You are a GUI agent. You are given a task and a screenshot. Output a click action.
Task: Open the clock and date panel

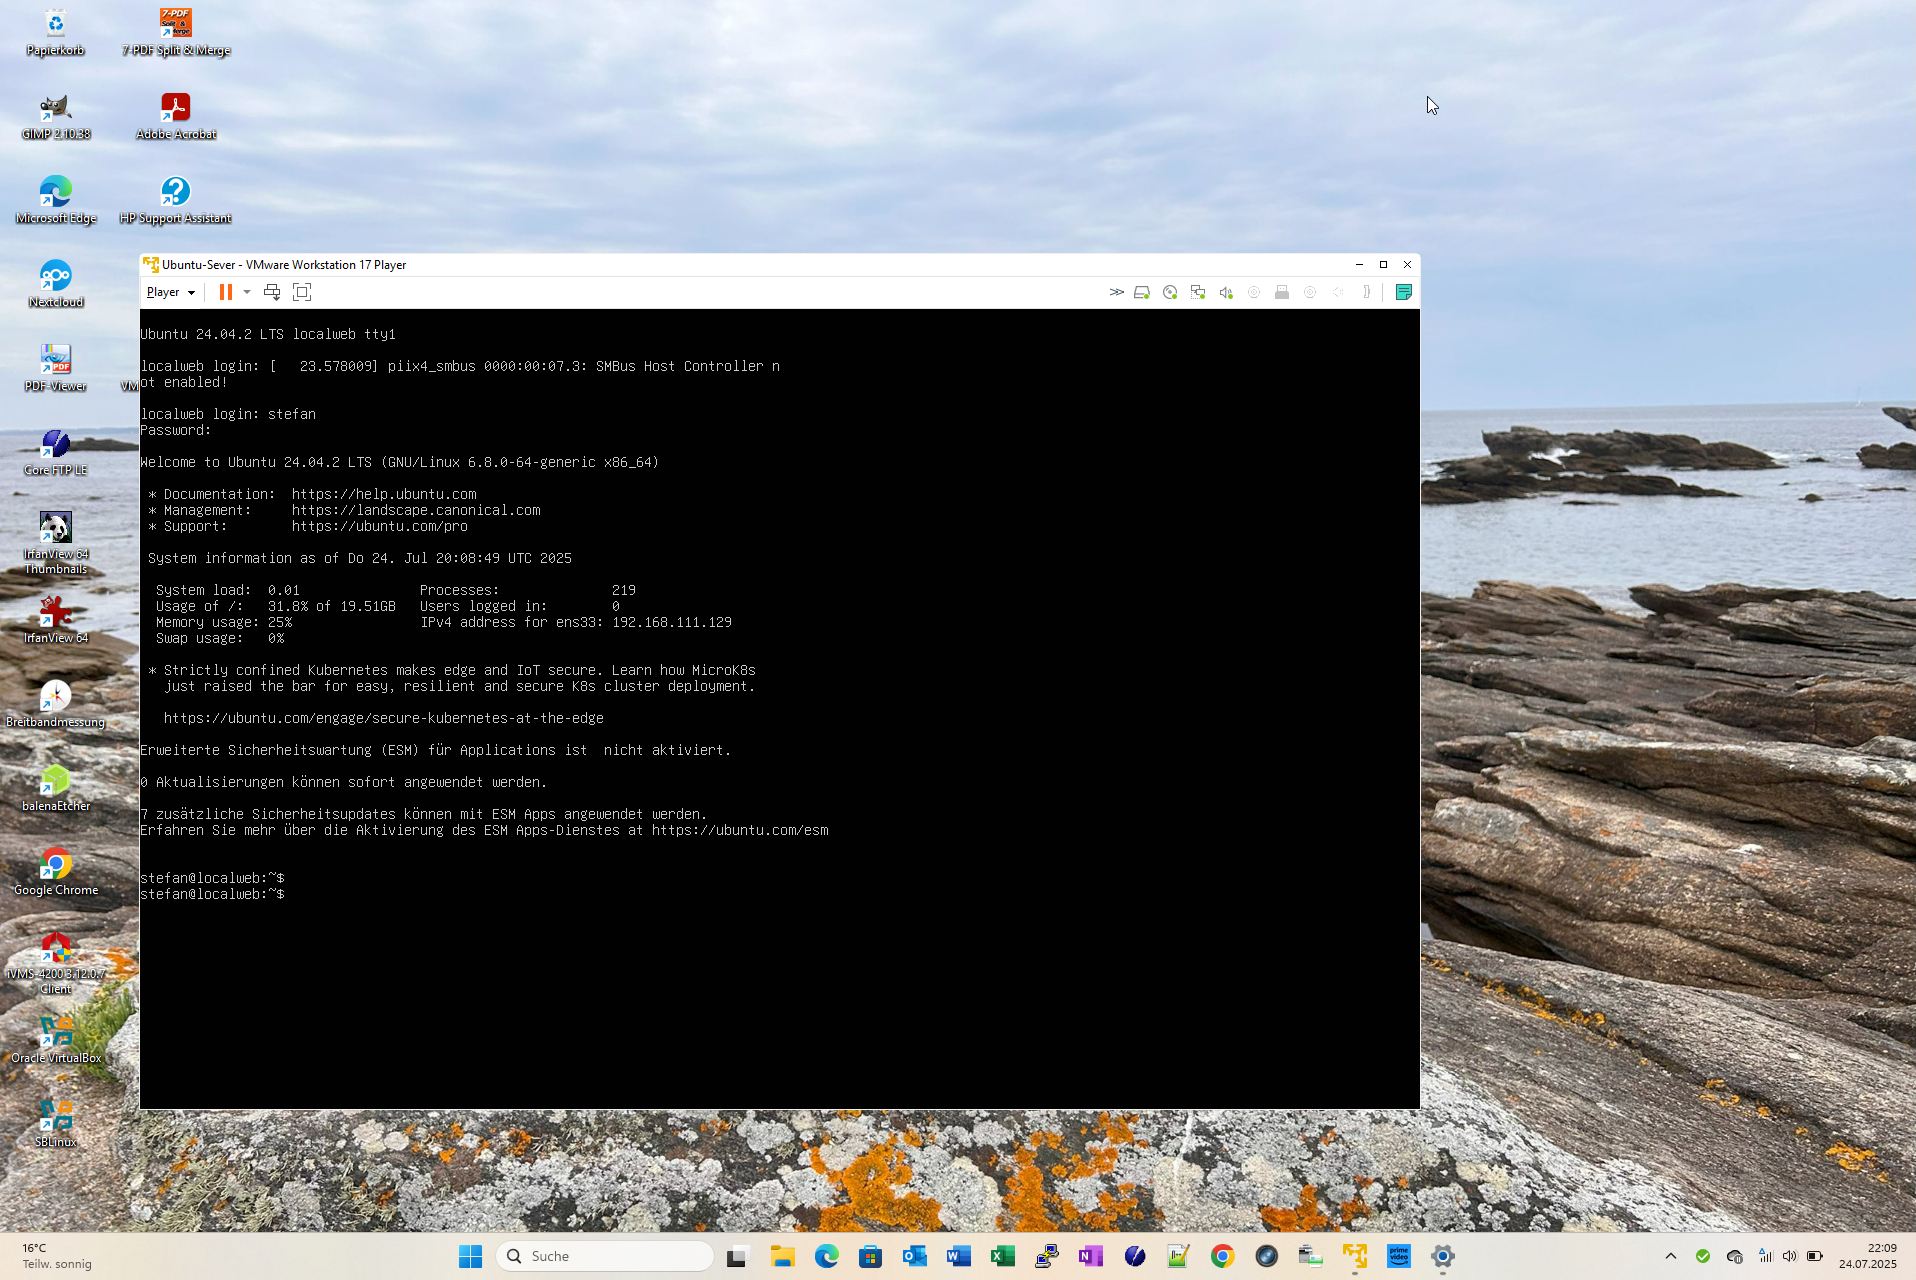coord(1867,1256)
